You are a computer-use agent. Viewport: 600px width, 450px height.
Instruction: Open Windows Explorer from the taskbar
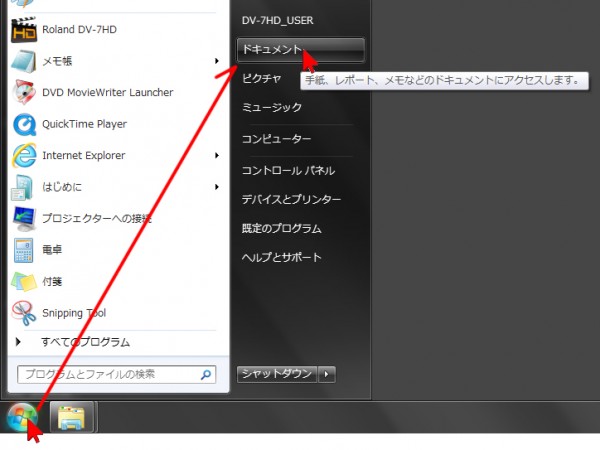pyautogui.click(x=72, y=417)
